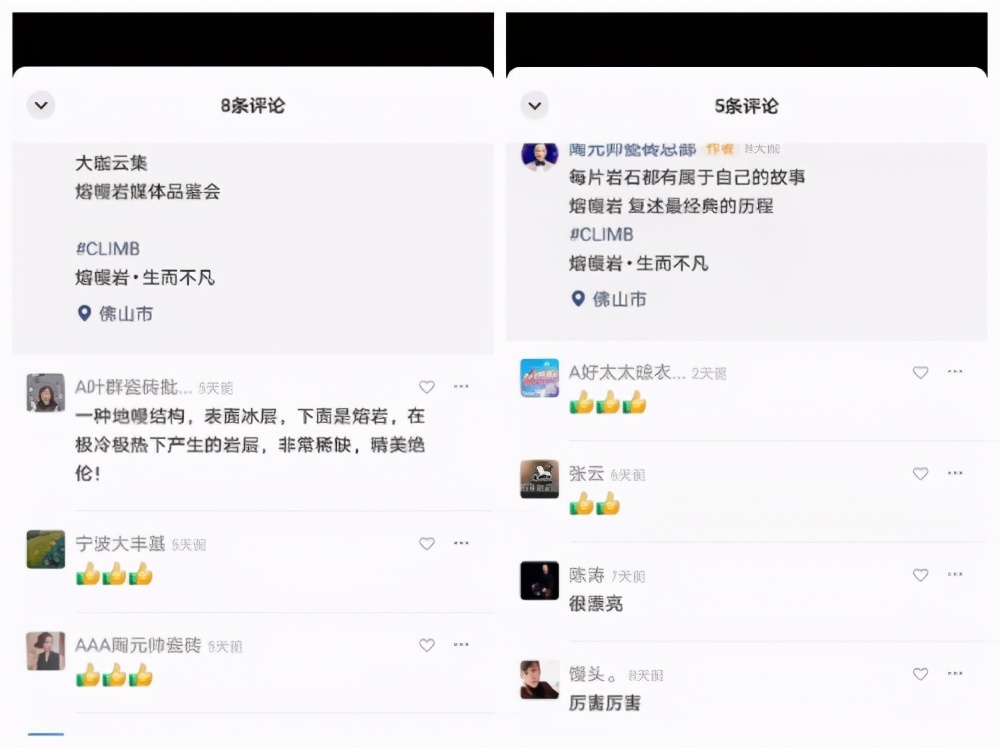Collapse the 5条评论 comment panel
This screenshot has width=1000, height=748.
coord(534,105)
